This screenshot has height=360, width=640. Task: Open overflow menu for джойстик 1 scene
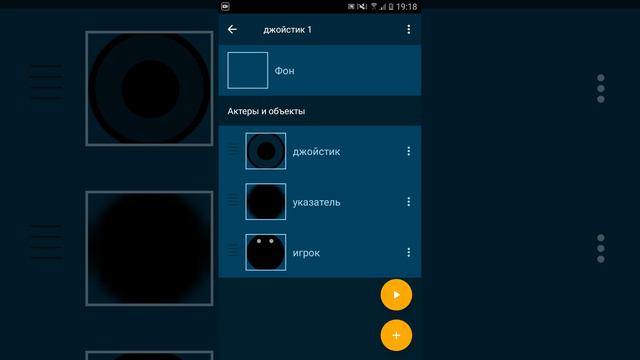pyautogui.click(x=409, y=29)
